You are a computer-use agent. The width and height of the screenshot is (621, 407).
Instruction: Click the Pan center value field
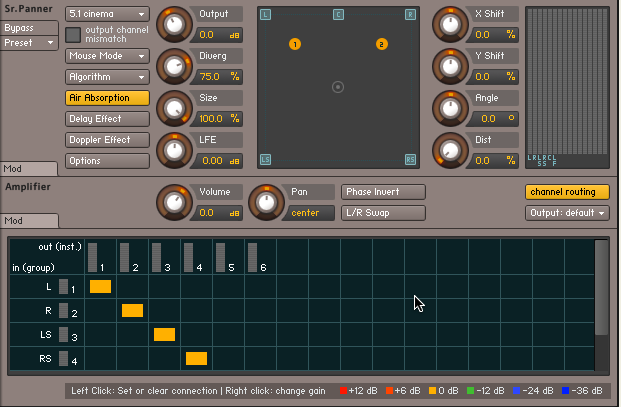click(310, 213)
